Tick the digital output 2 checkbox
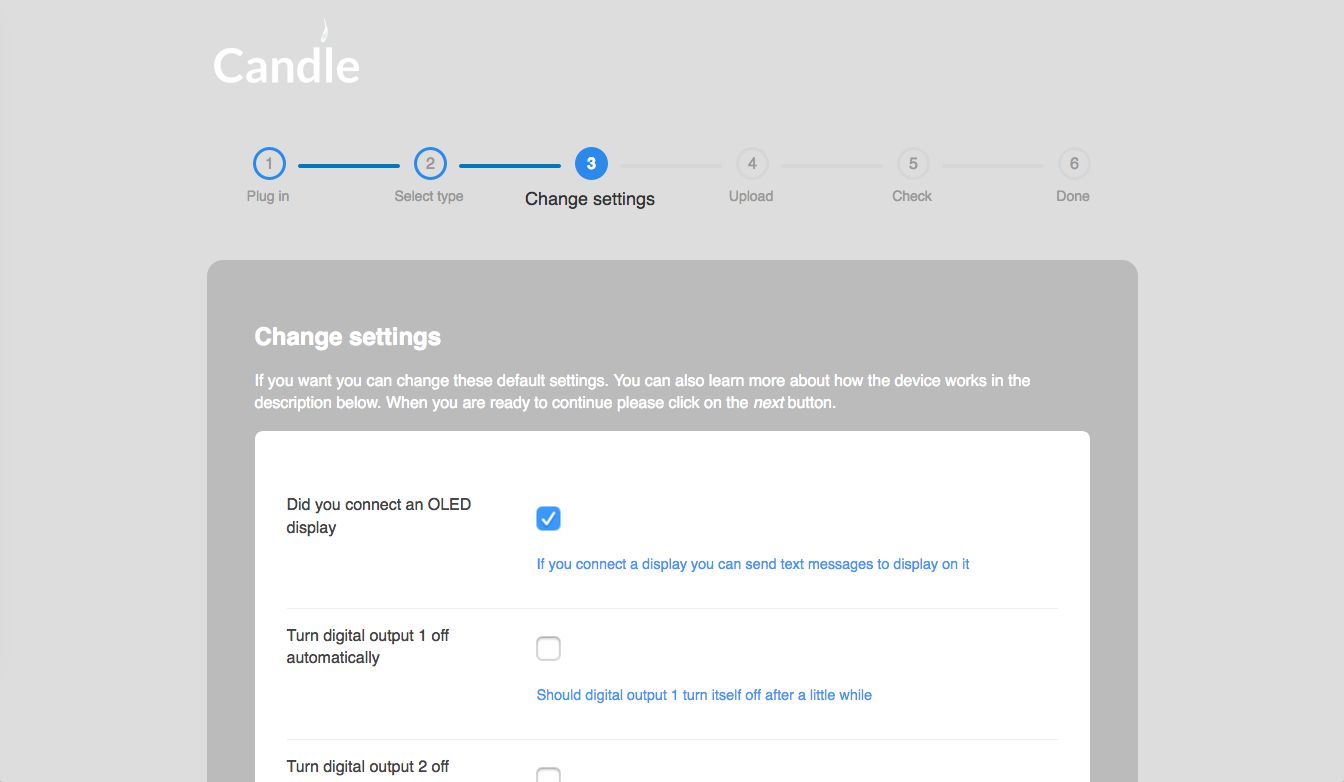1344x782 pixels. click(x=548, y=775)
